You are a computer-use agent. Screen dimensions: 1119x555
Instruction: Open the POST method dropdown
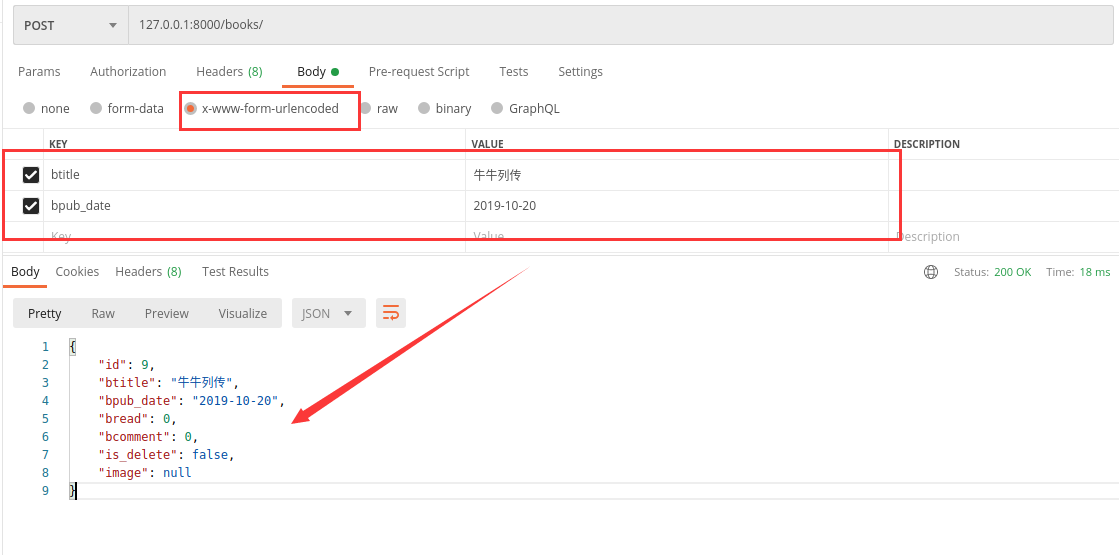click(70, 25)
